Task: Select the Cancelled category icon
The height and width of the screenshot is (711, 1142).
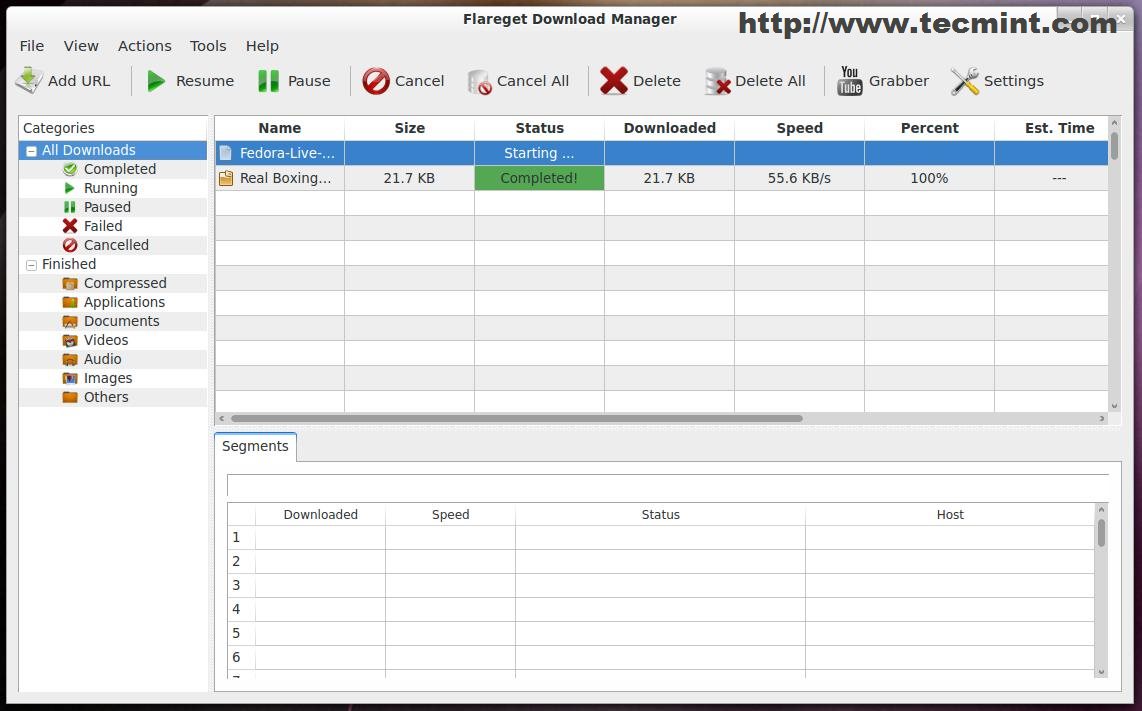Action: [x=70, y=245]
